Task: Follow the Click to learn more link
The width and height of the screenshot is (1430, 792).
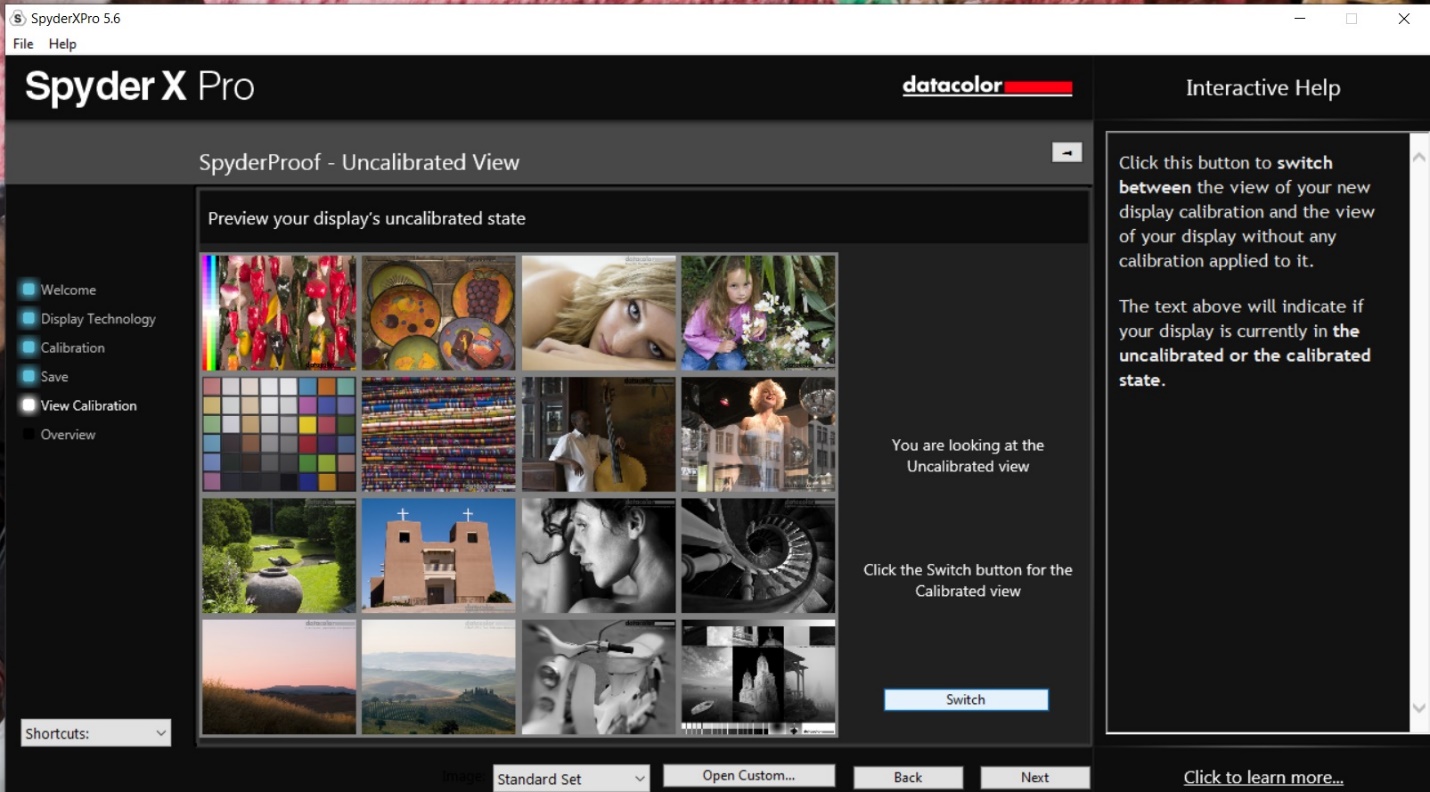Action: pos(1263,777)
